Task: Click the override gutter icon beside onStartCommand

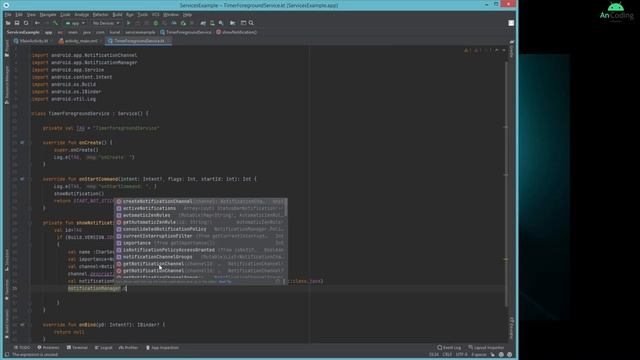Action: [x=22, y=179]
